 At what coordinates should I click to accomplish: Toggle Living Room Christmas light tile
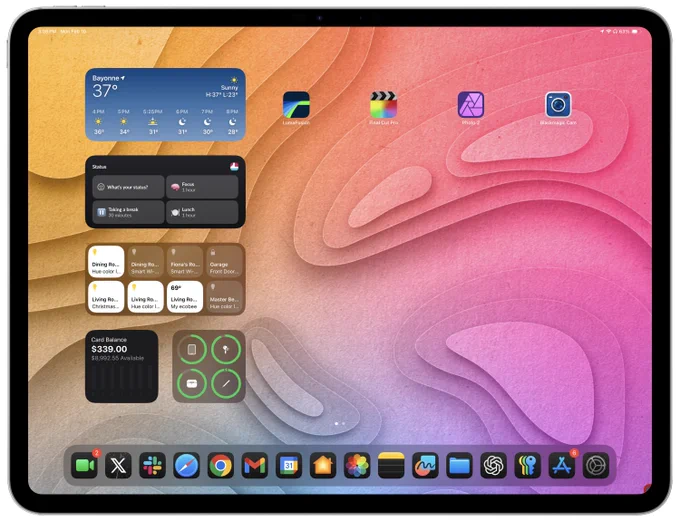coord(106,296)
